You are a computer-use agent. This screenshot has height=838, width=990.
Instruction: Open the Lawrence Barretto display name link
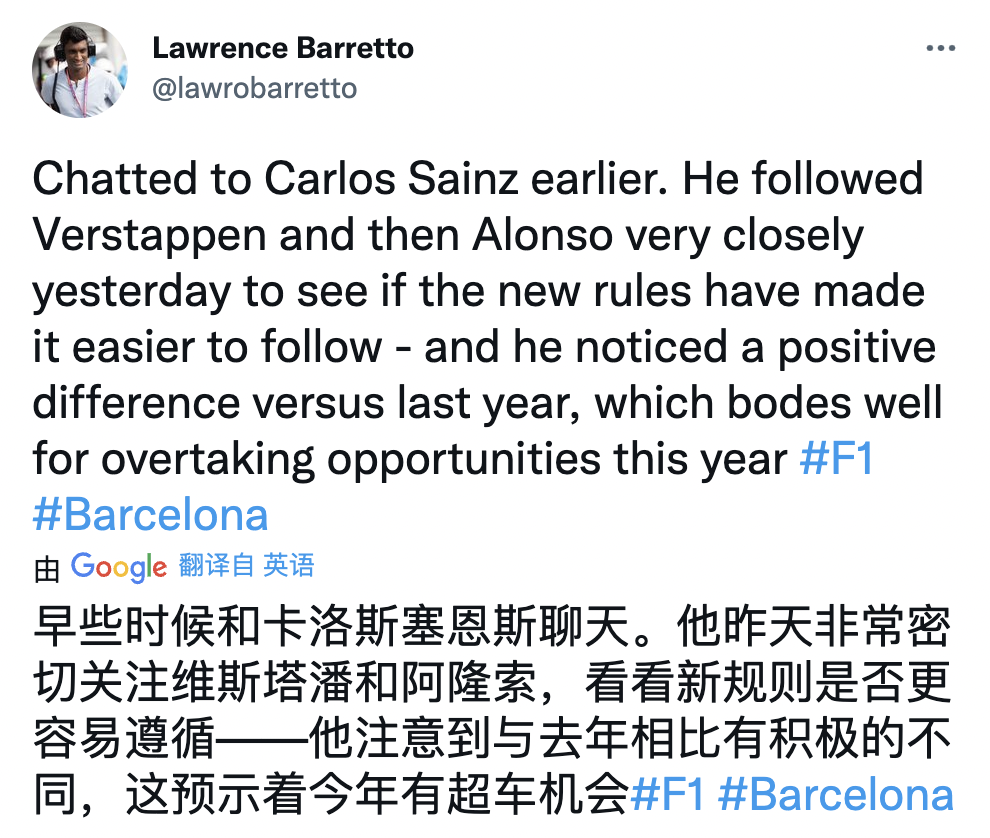point(283,48)
